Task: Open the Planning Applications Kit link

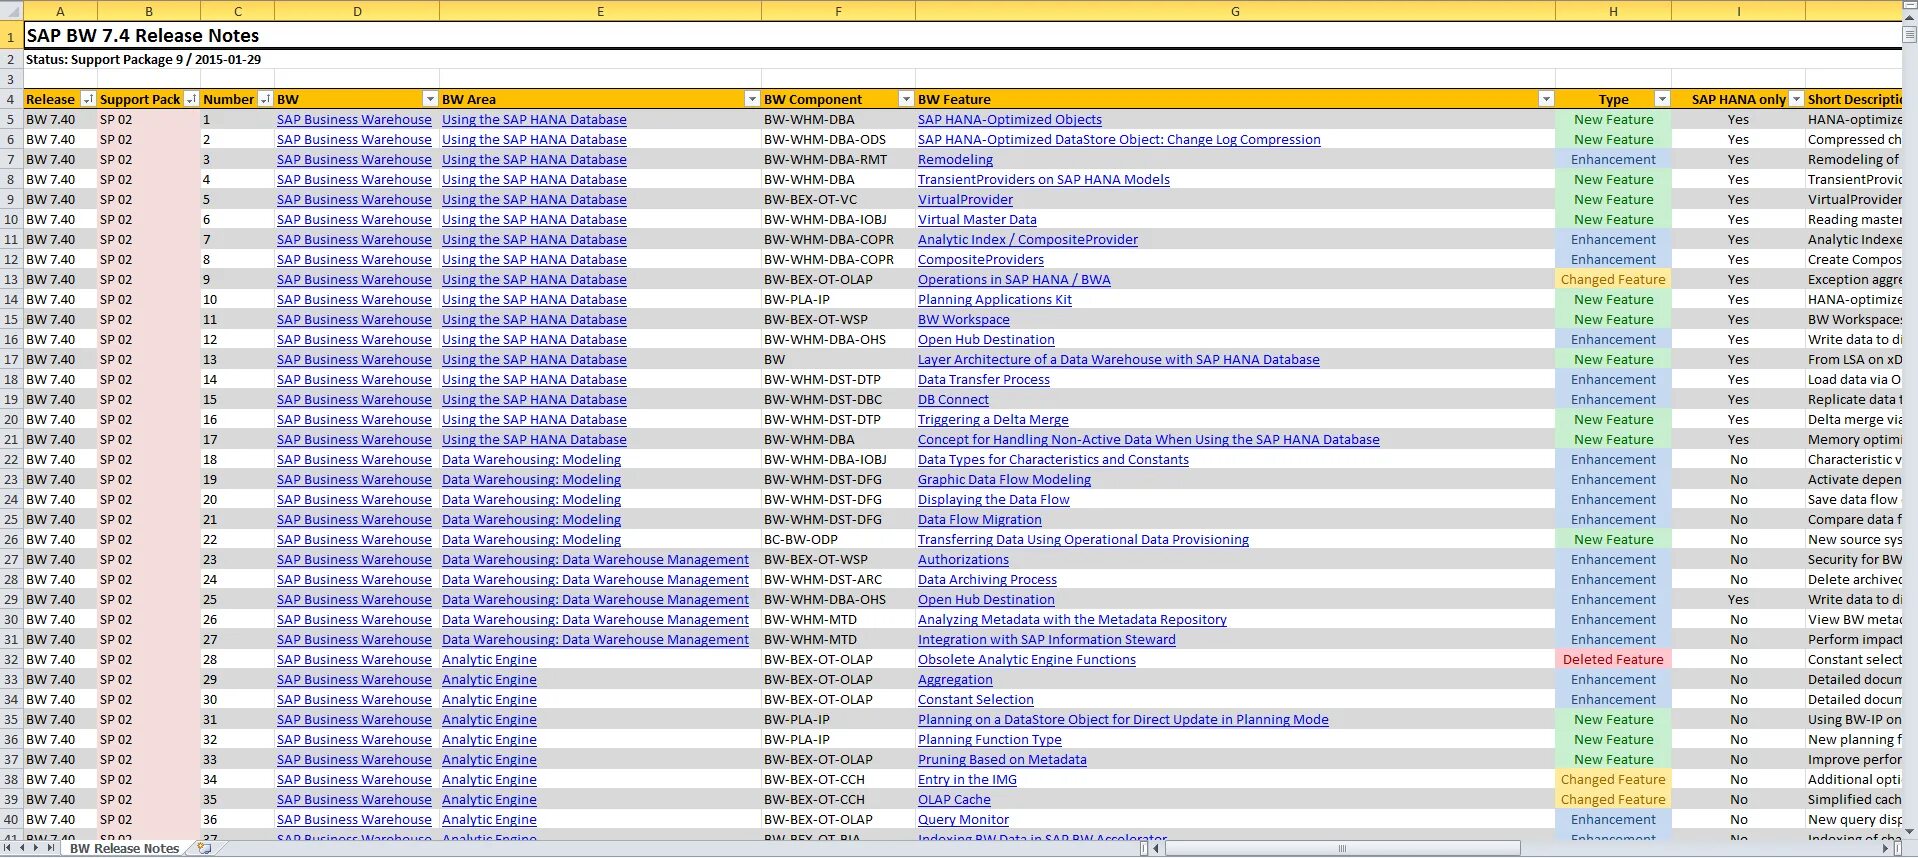Action: (x=995, y=299)
